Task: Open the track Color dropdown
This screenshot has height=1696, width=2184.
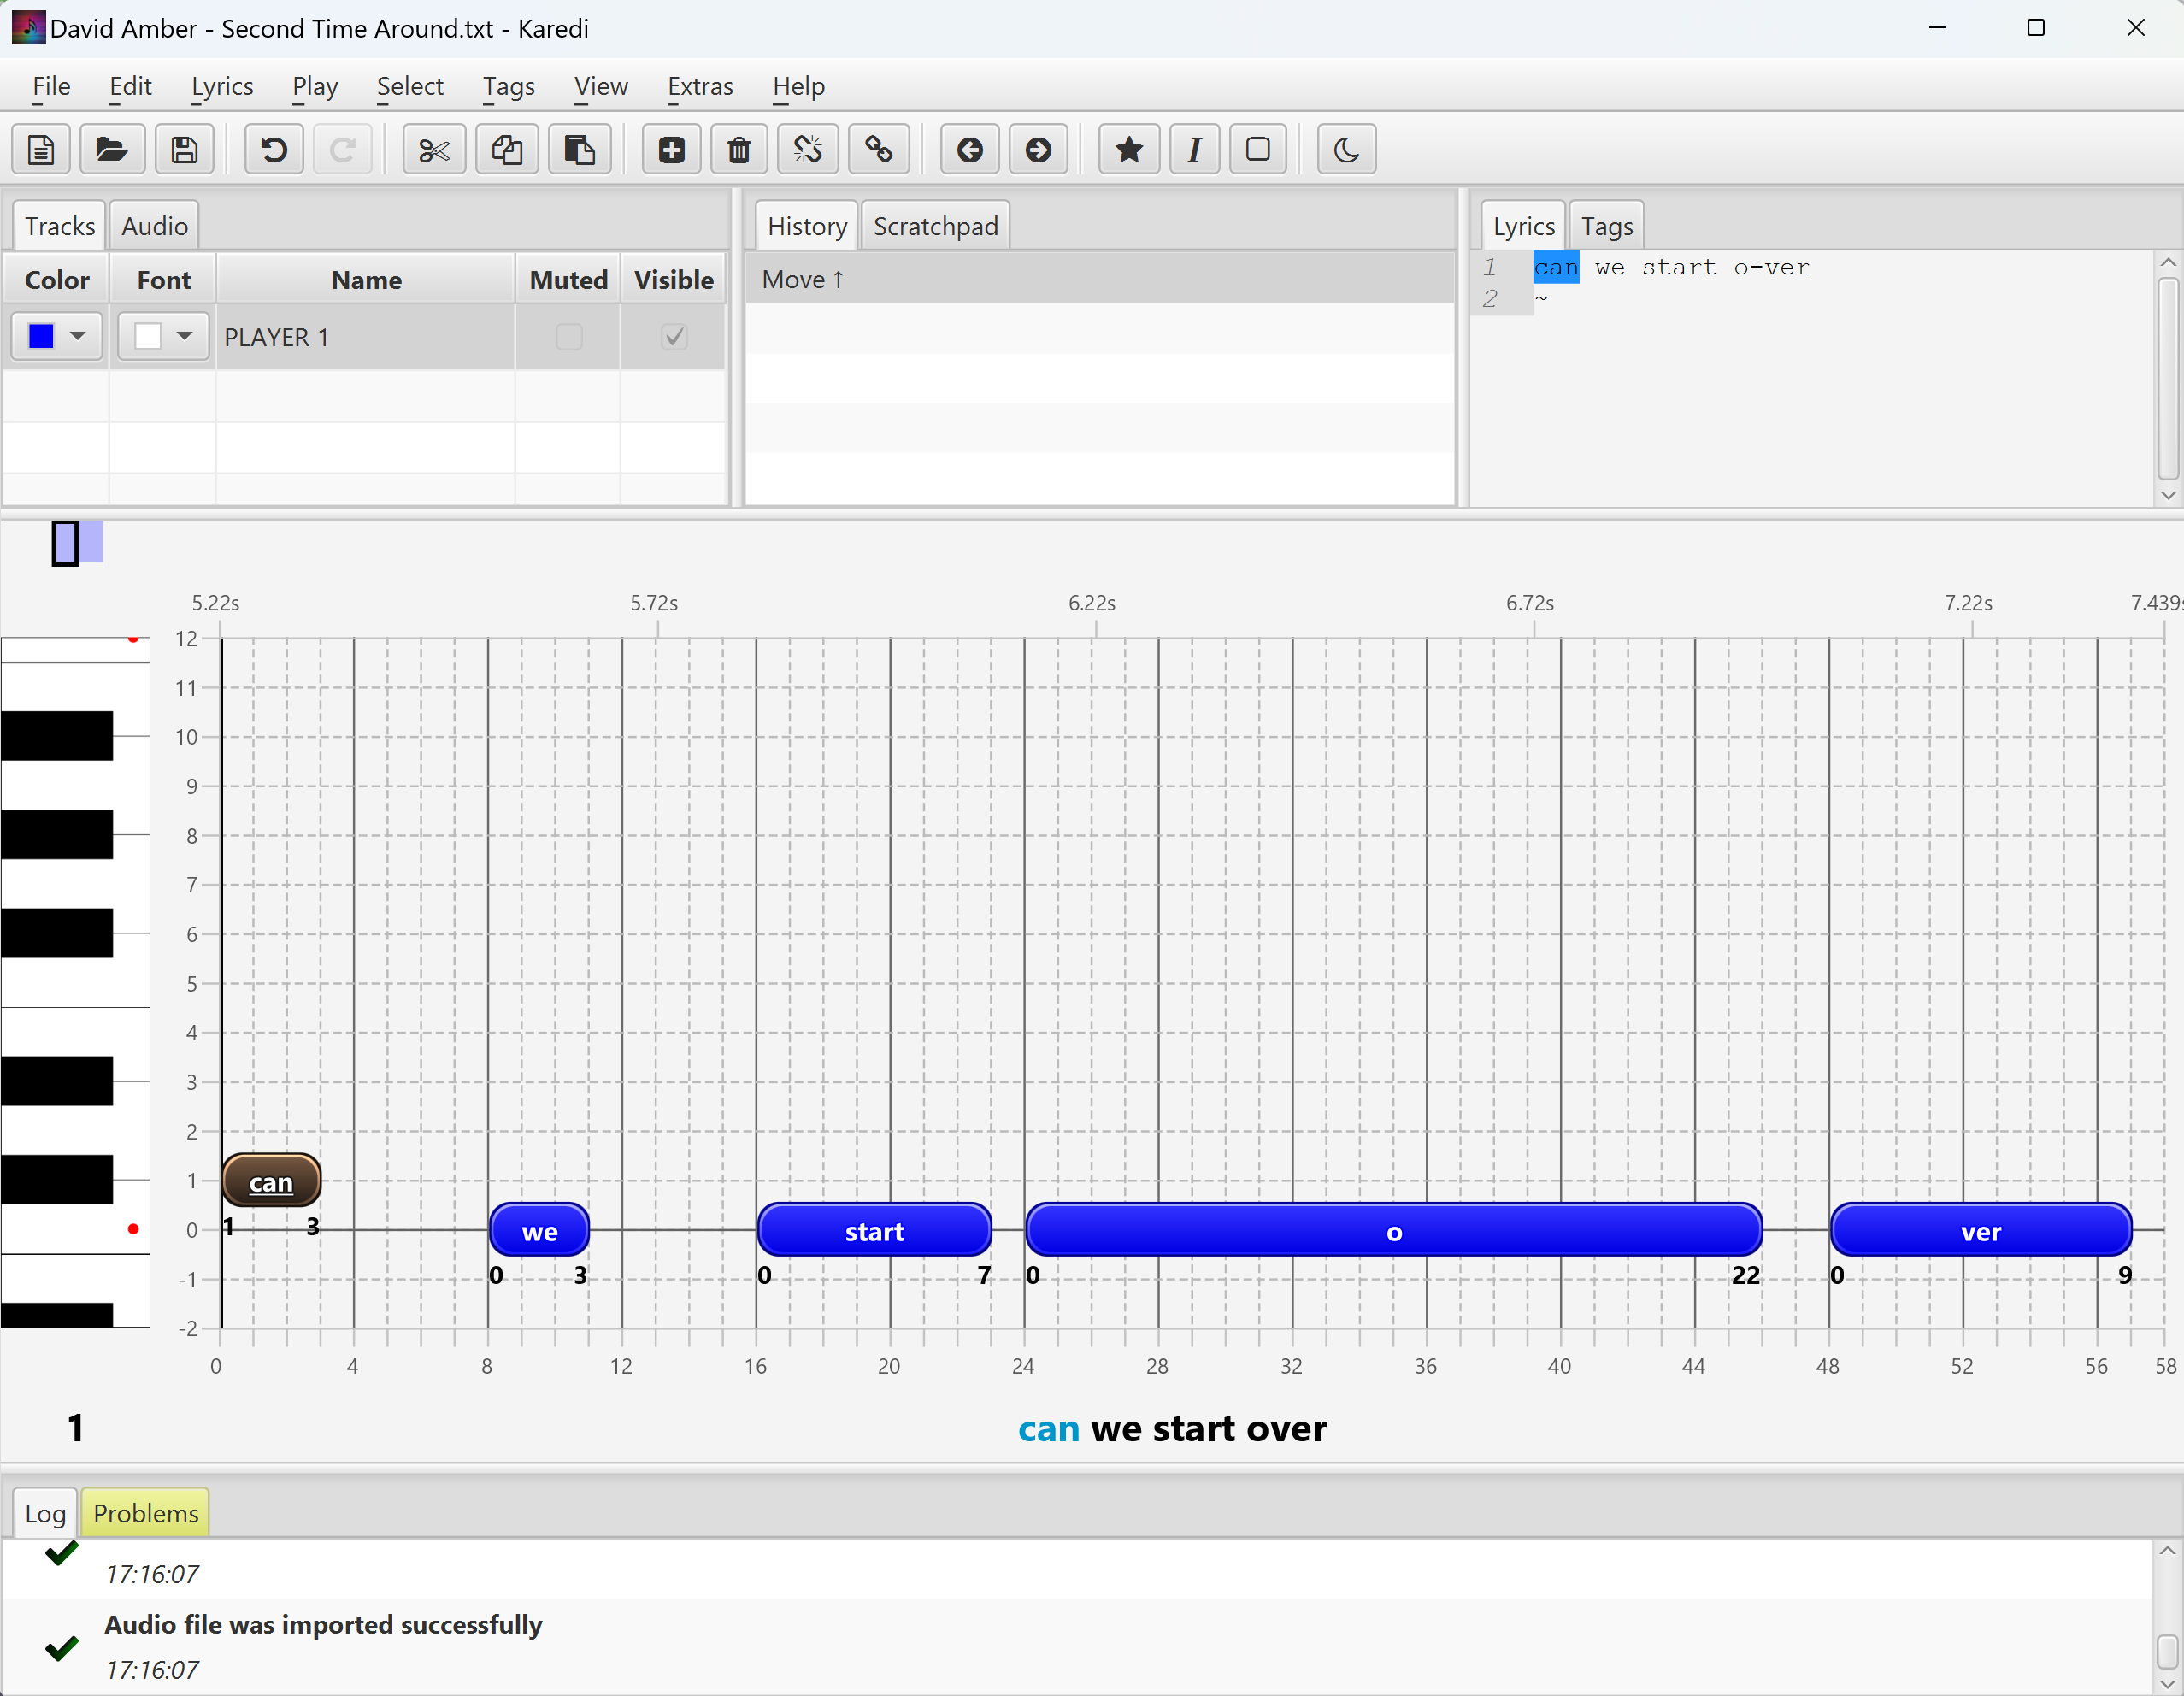Action: [x=78, y=336]
